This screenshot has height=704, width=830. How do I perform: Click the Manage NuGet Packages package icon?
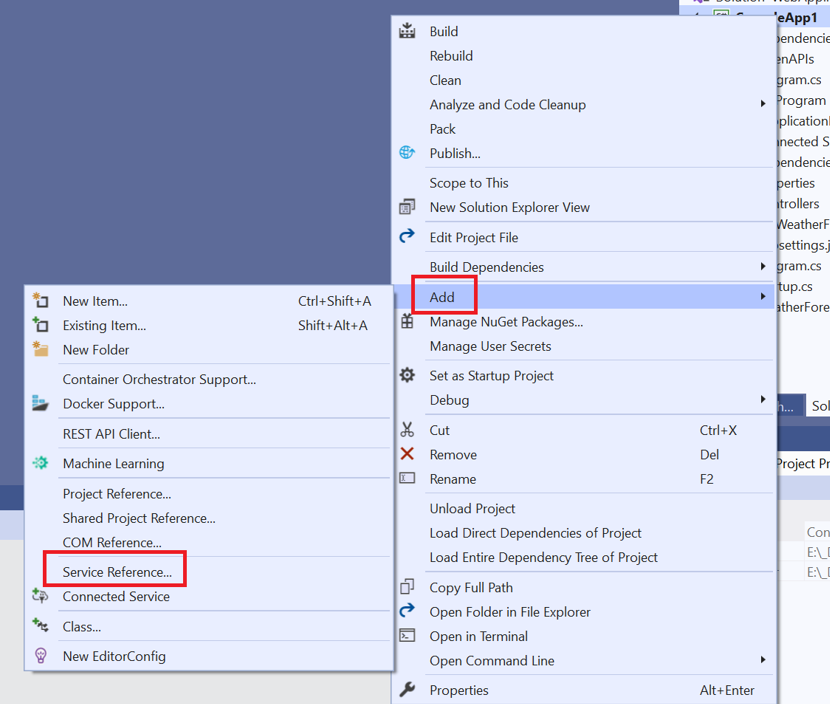tap(407, 322)
